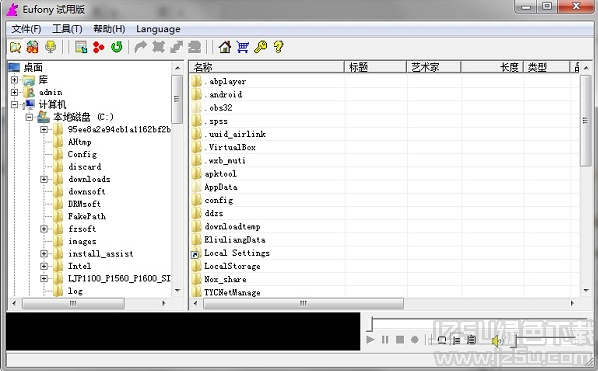Click the yellow key registration icon
This screenshot has height=371, width=598.
[x=261, y=47]
